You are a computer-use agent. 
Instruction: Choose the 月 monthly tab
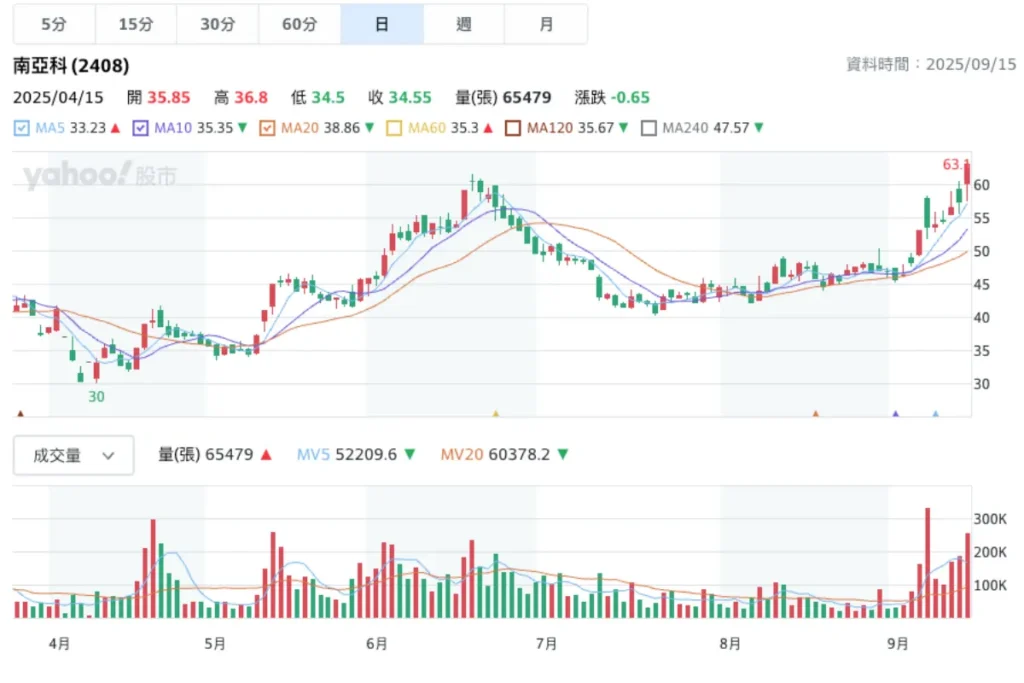(x=546, y=24)
